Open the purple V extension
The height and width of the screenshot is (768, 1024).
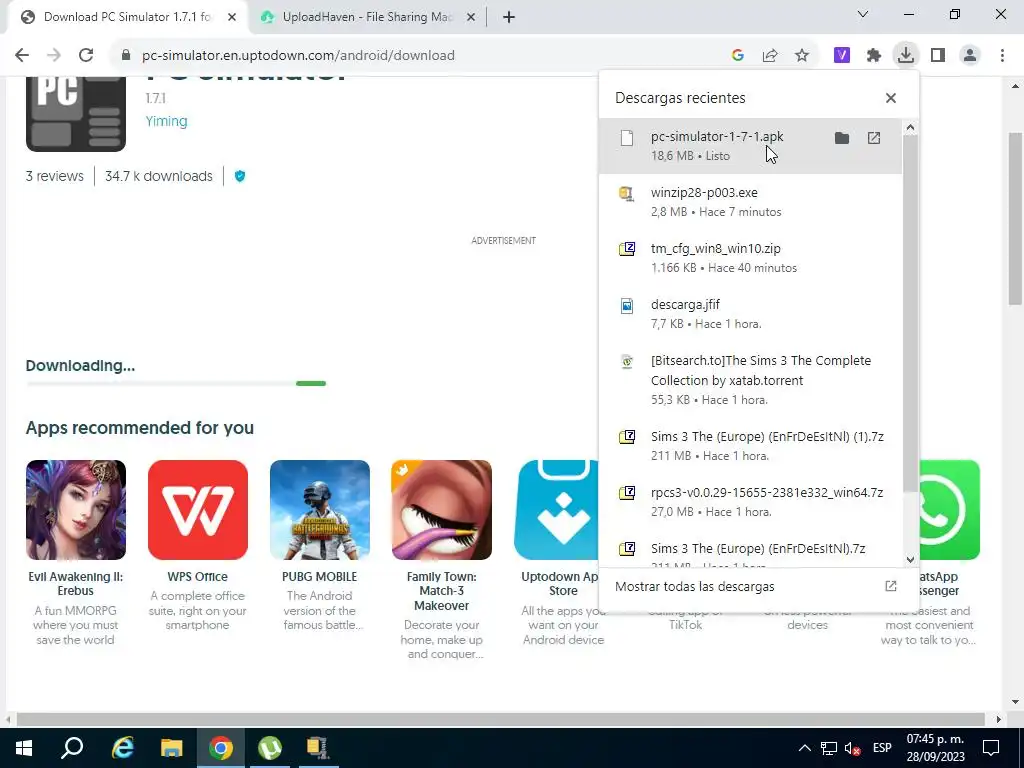[x=842, y=56]
